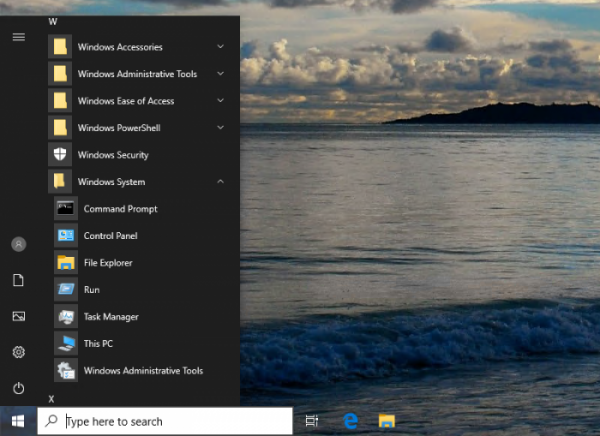
Task: Open the user account icon
Action: pos(18,244)
